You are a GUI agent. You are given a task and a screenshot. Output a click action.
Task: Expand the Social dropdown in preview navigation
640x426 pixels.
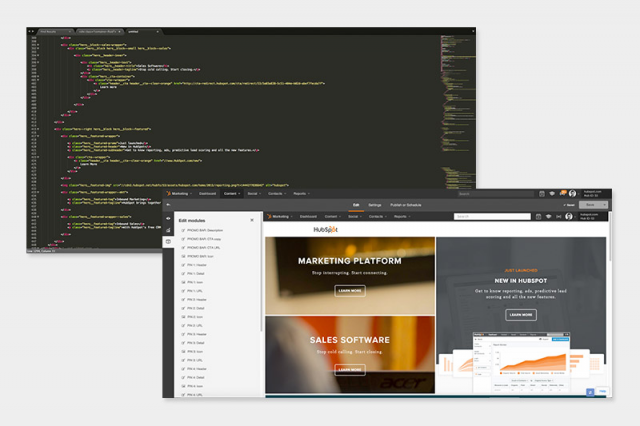pos(356,216)
